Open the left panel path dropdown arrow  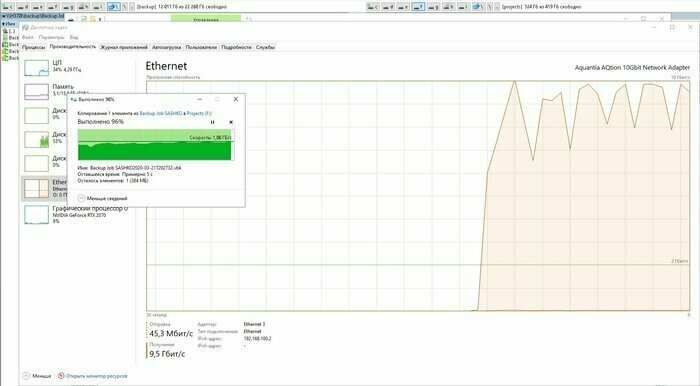tap(4, 16)
